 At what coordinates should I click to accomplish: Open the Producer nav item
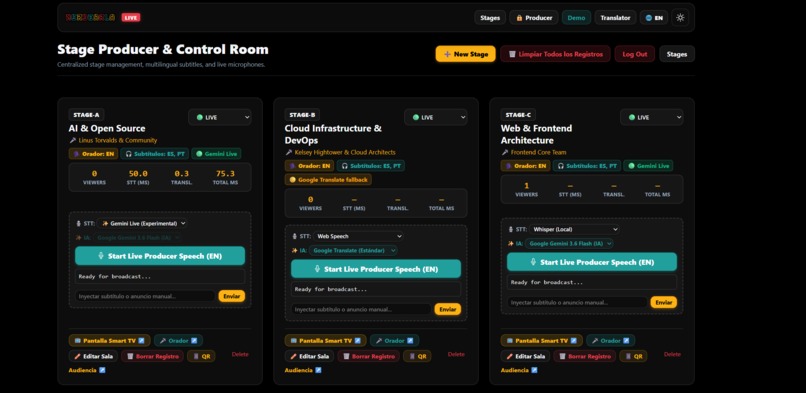(x=534, y=17)
